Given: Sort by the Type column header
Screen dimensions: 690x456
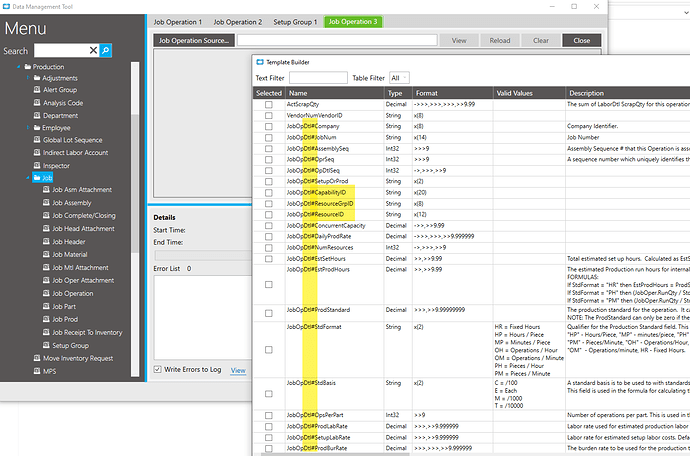Looking at the screenshot, I should click(x=398, y=93).
